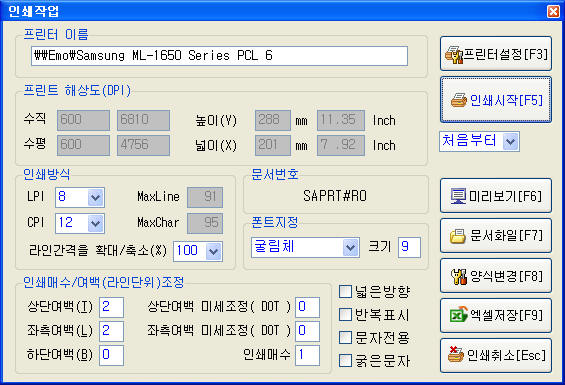
Task: Click the folder icon on 문서화일[F7]
Action: click(458, 236)
